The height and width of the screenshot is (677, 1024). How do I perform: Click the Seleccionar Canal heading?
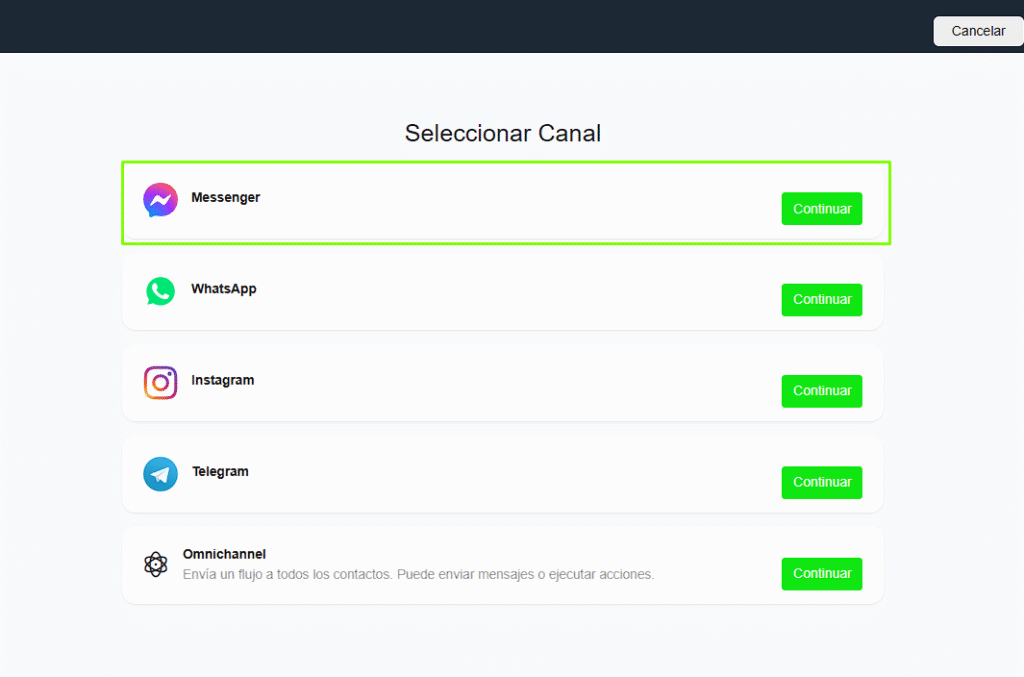[x=502, y=133]
